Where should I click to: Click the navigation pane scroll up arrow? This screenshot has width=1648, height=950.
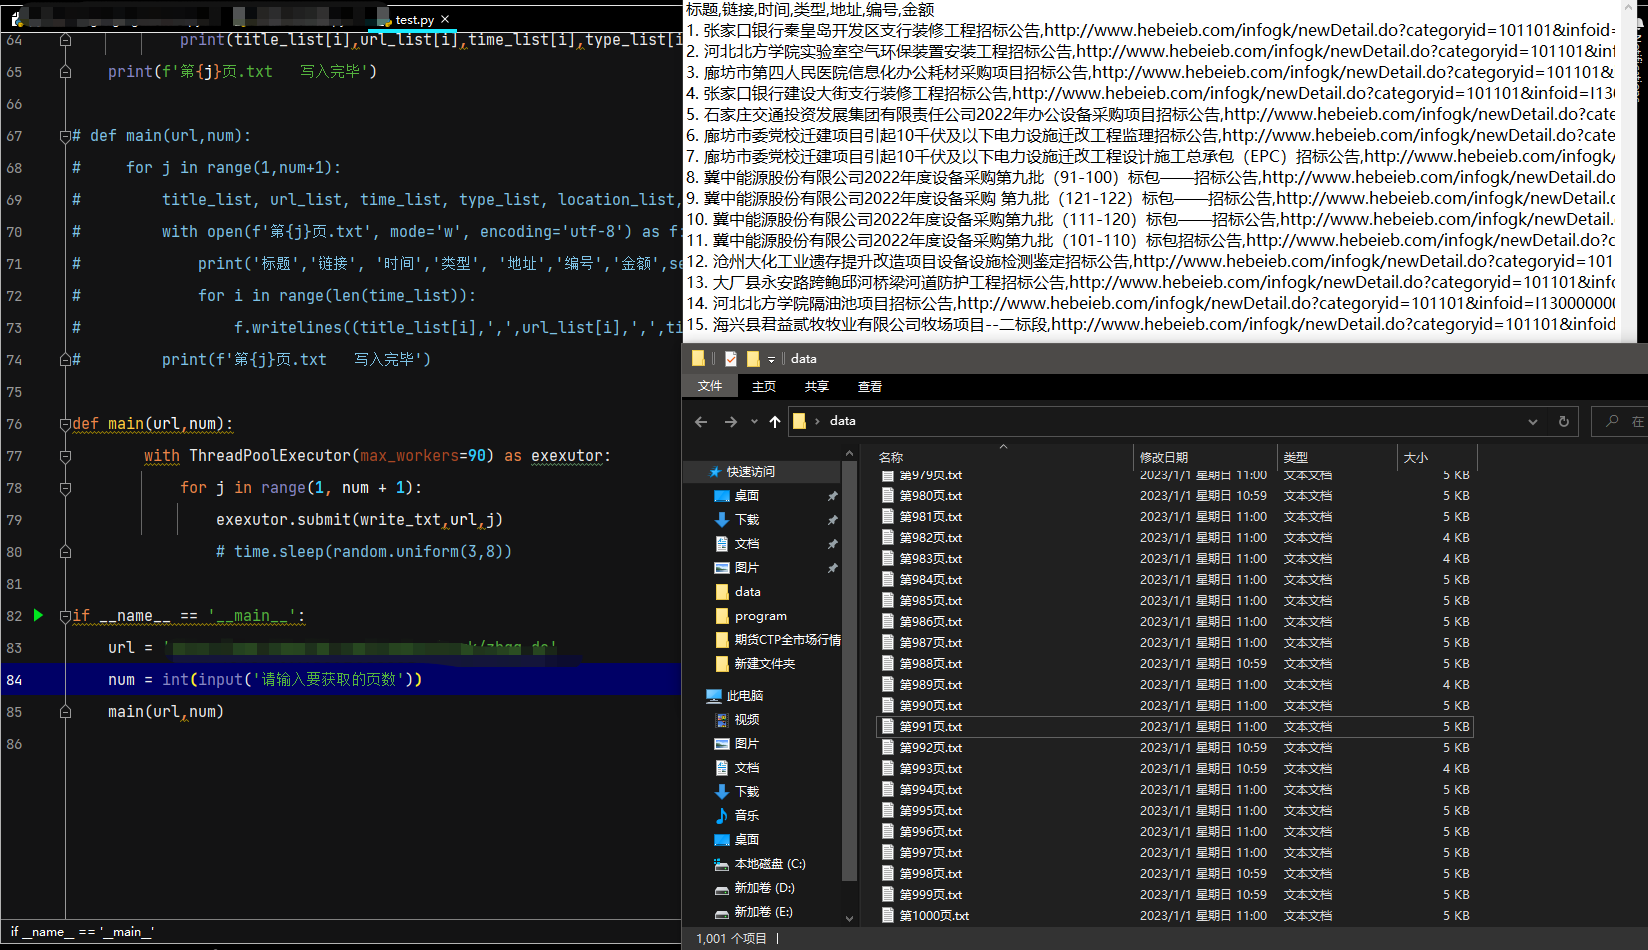tap(850, 454)
